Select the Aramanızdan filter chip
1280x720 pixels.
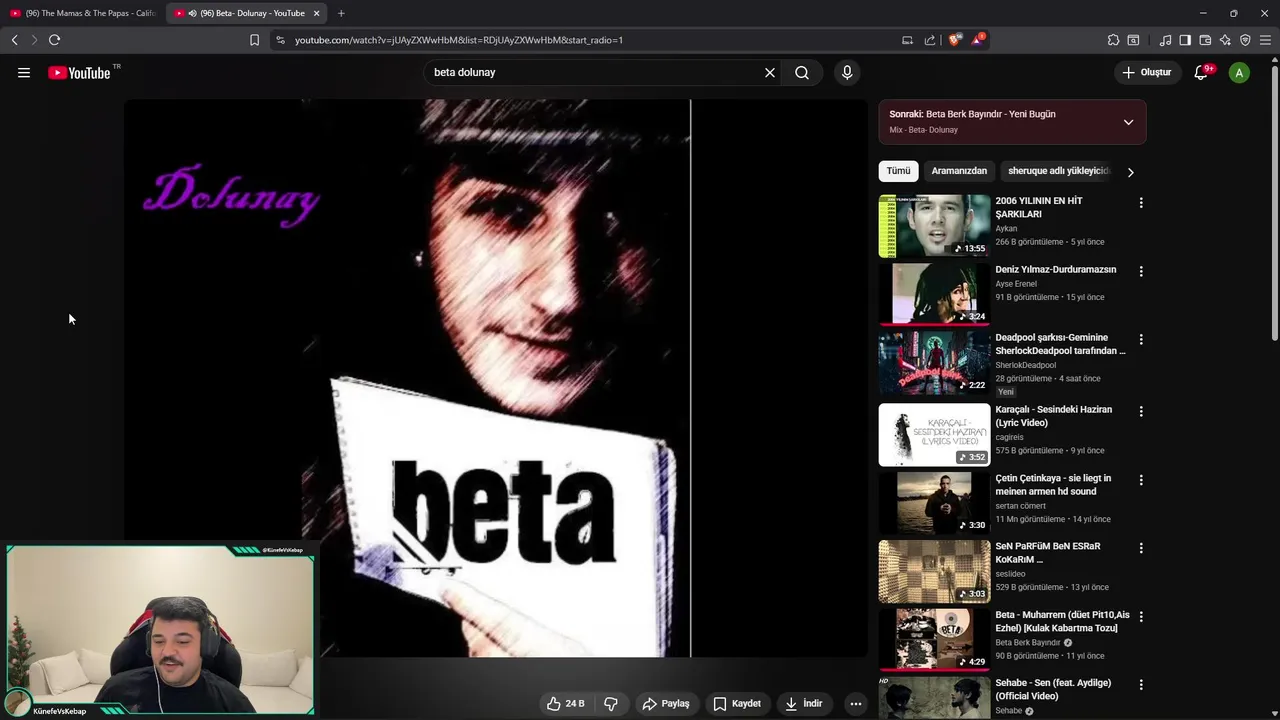click(959, 171)
